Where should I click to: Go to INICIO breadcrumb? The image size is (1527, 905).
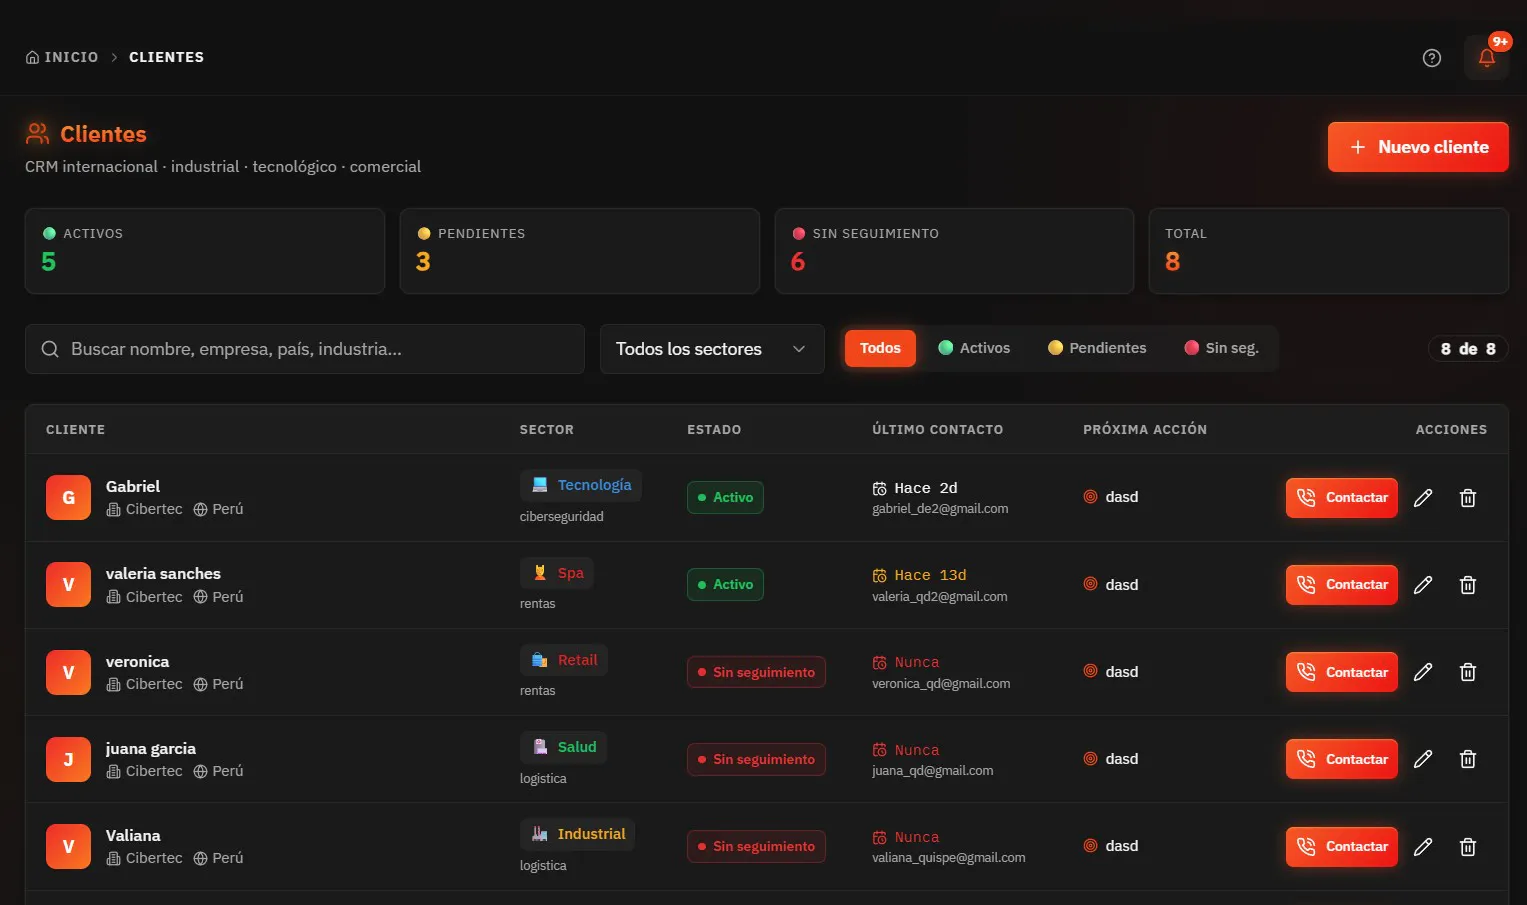coord(62,57)
